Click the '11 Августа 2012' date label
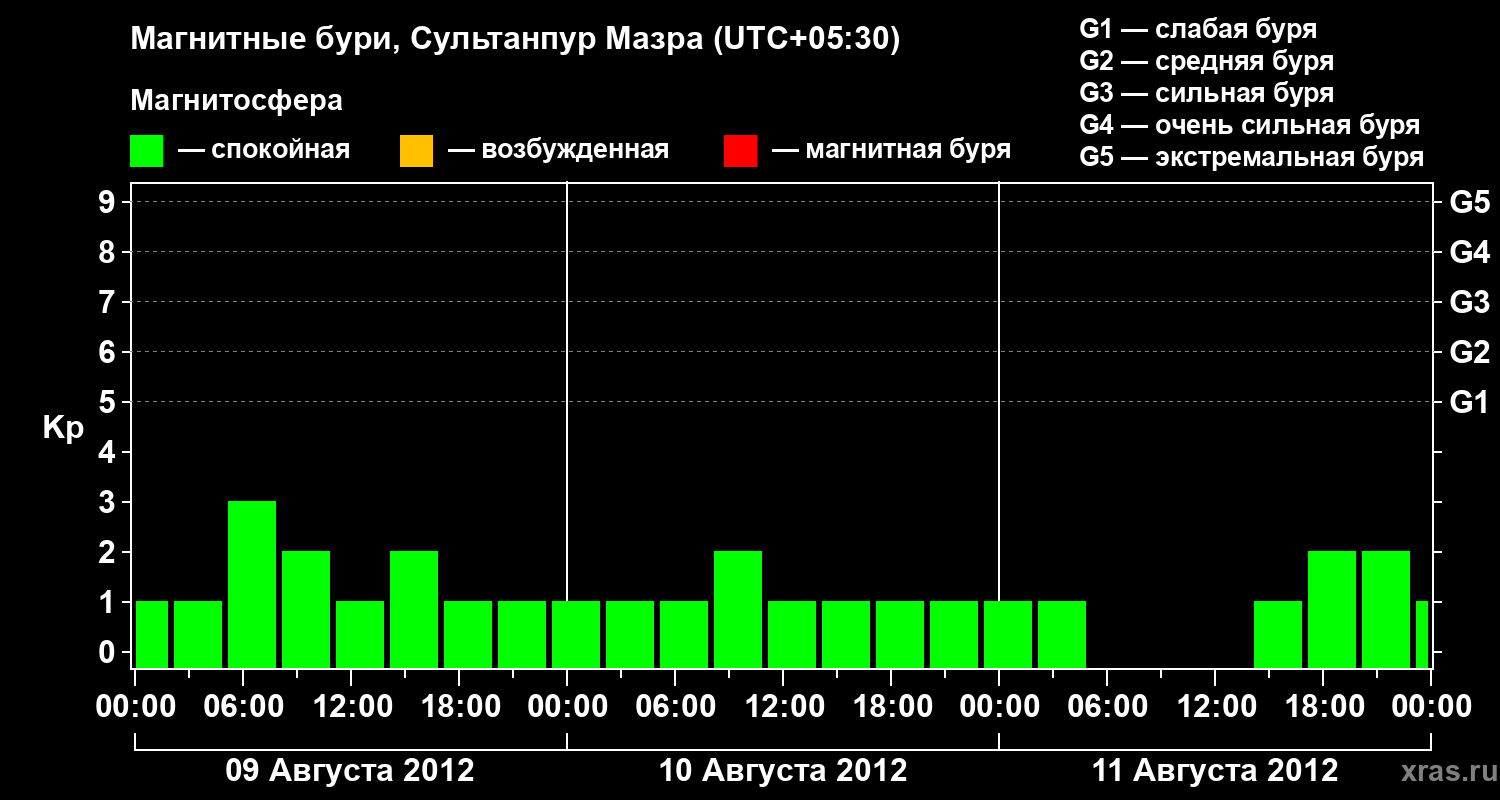This screenshot has height=800, width=1500. coord(1214,771)
